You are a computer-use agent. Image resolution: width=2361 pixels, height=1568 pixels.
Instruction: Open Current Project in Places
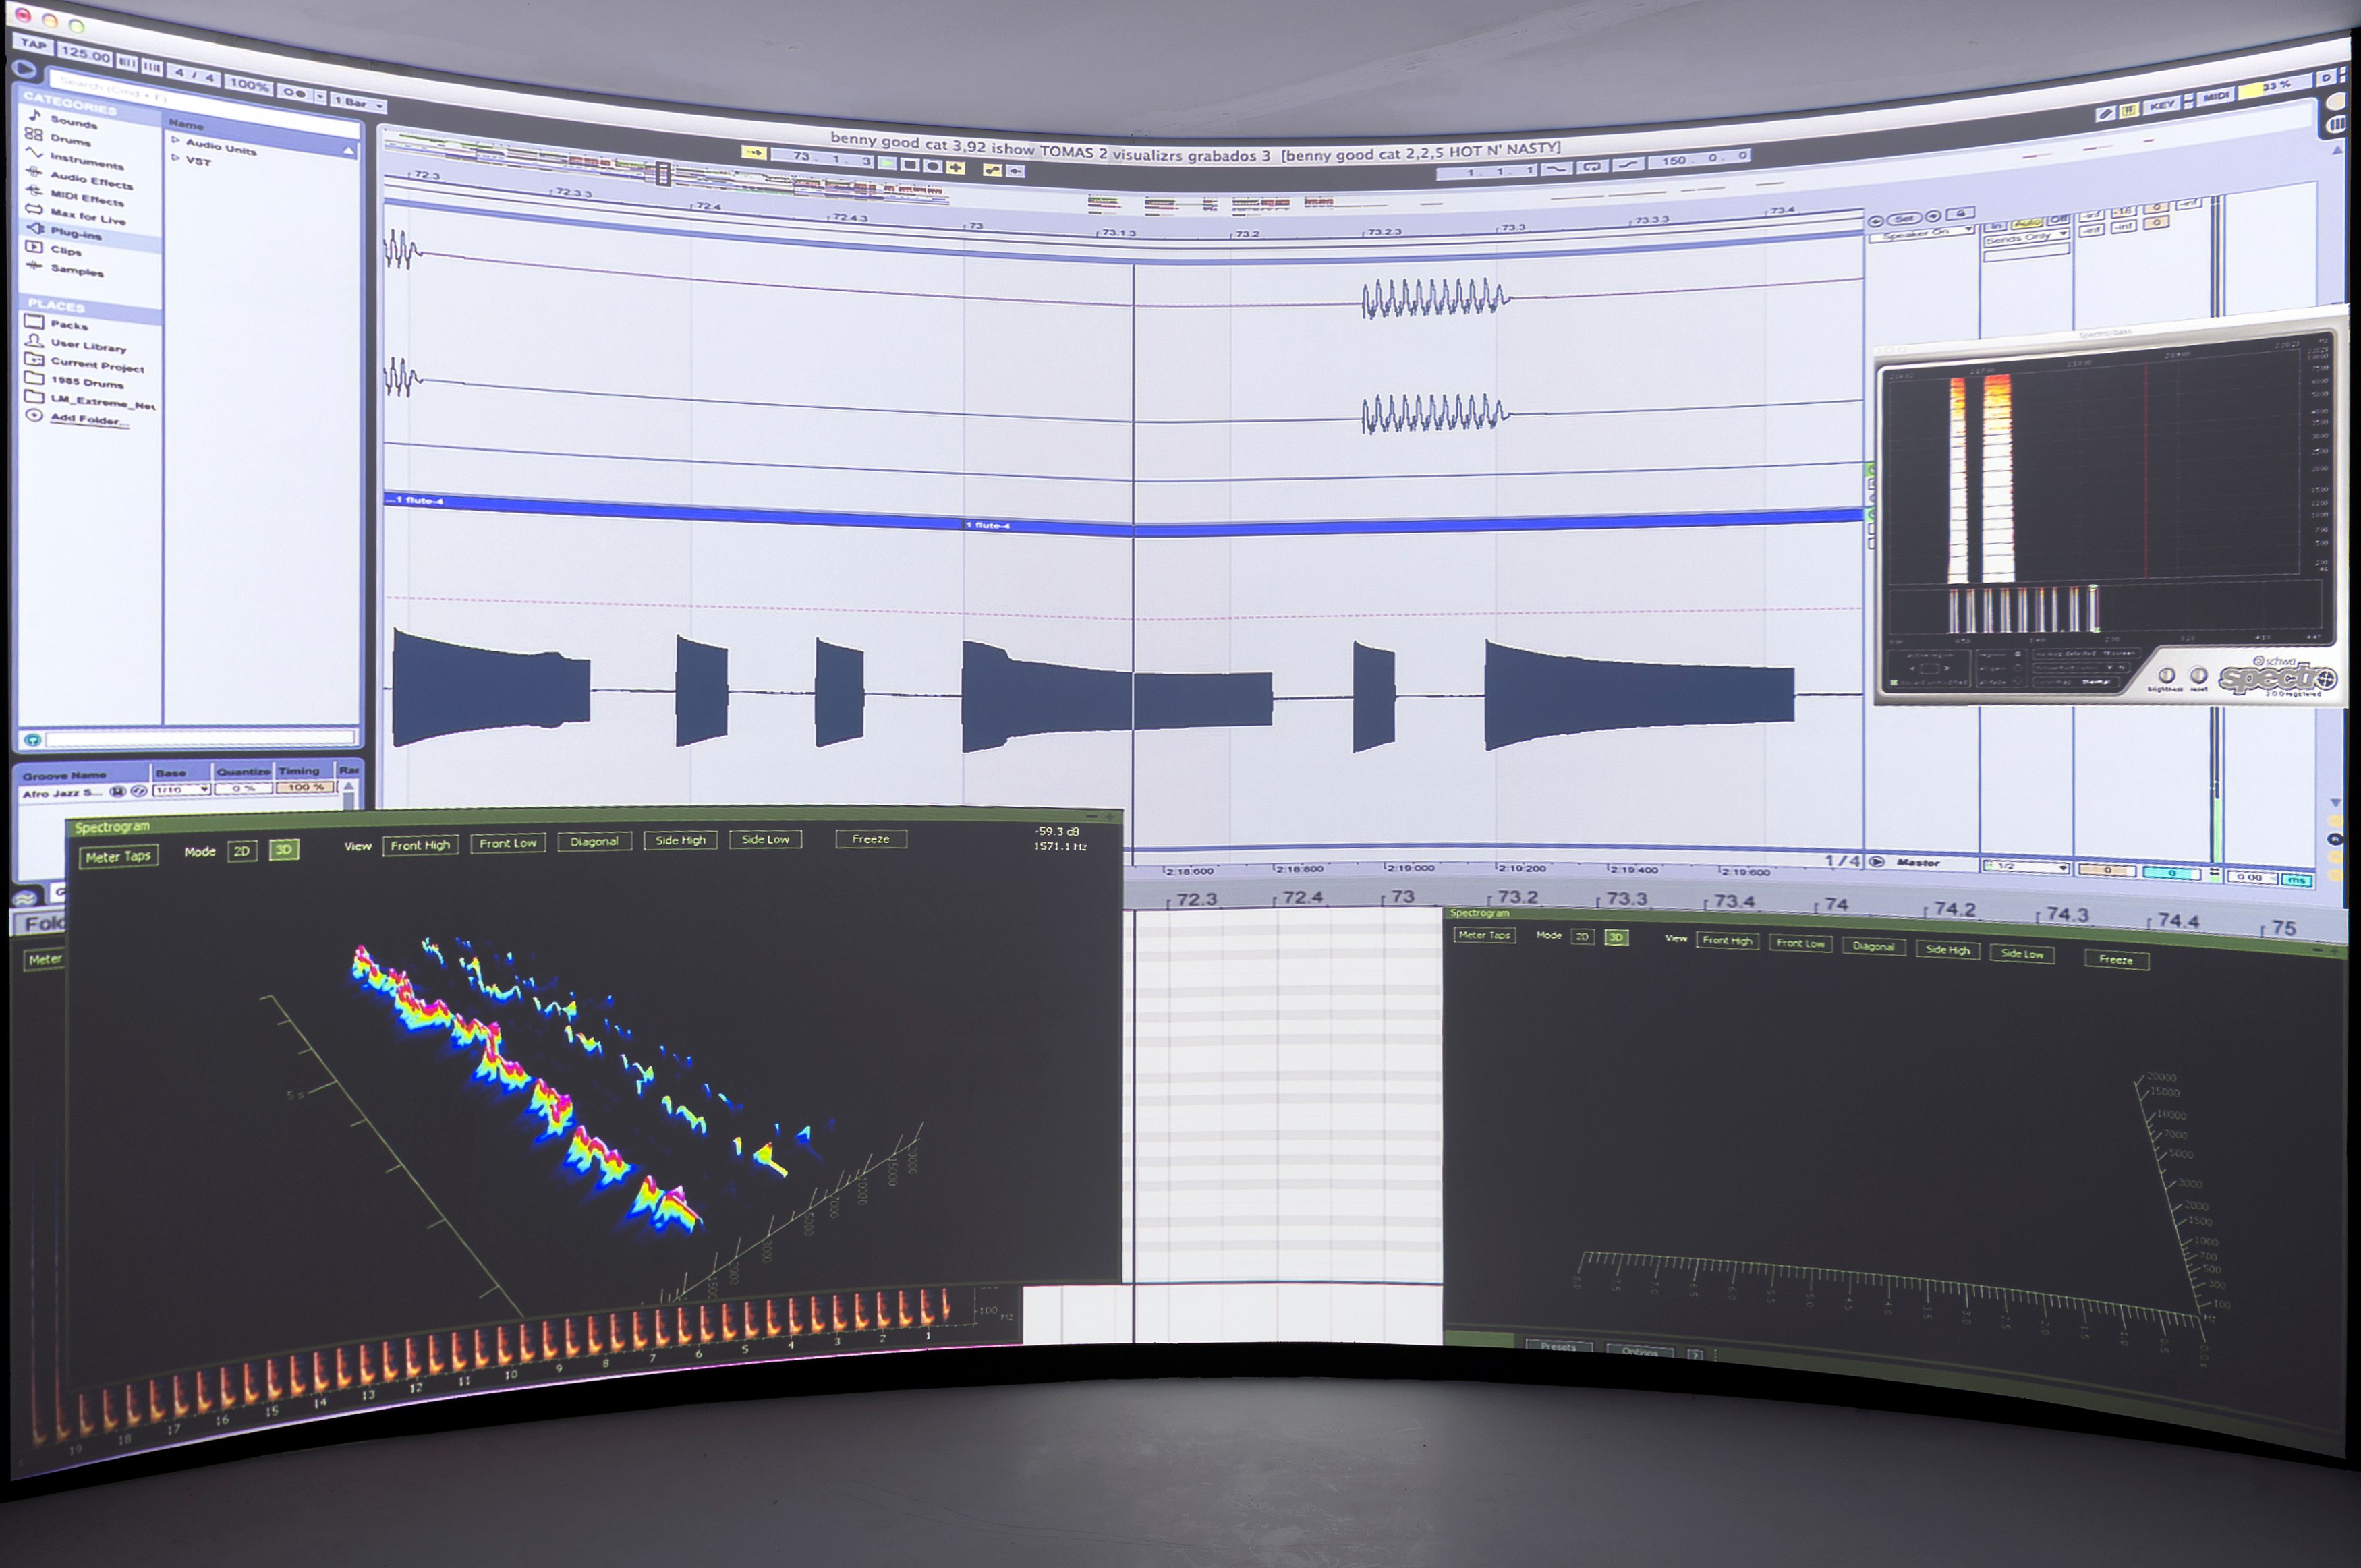[x=86, y=364]
